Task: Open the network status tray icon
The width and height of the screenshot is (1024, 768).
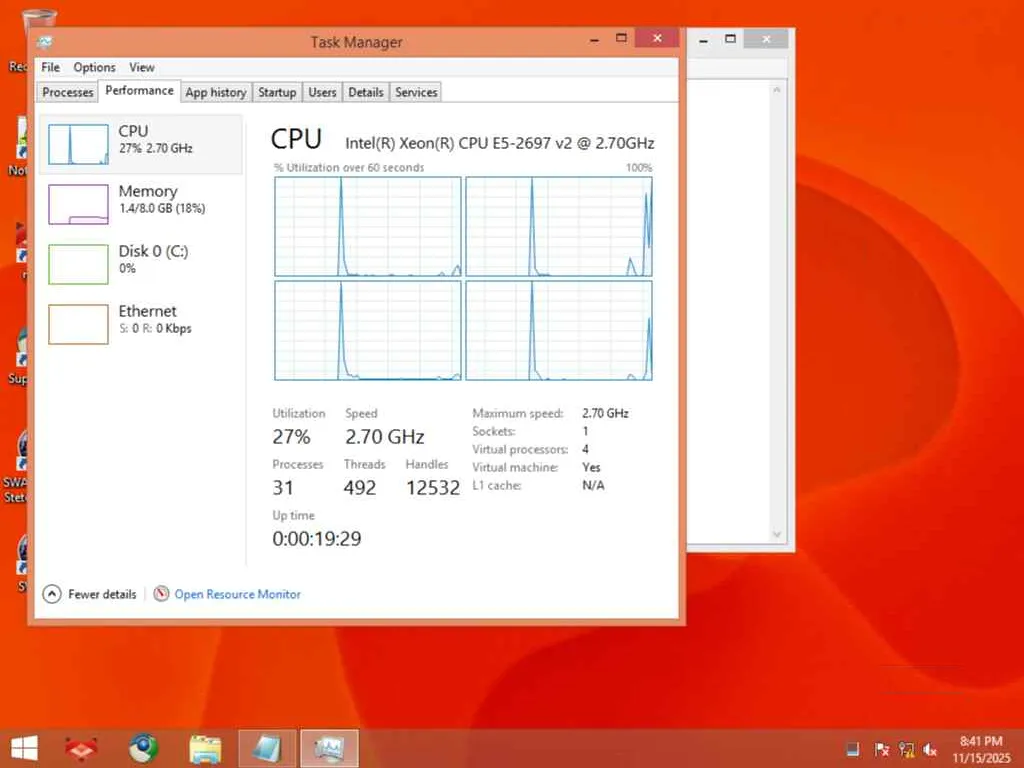Action: point(906,750)
